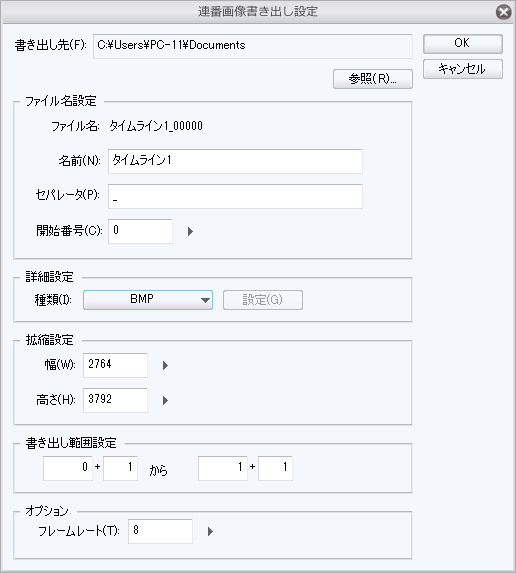
Task: Cancel the dialog with キャンセル button
Action: pyautogui.click(x=463, y=69)
